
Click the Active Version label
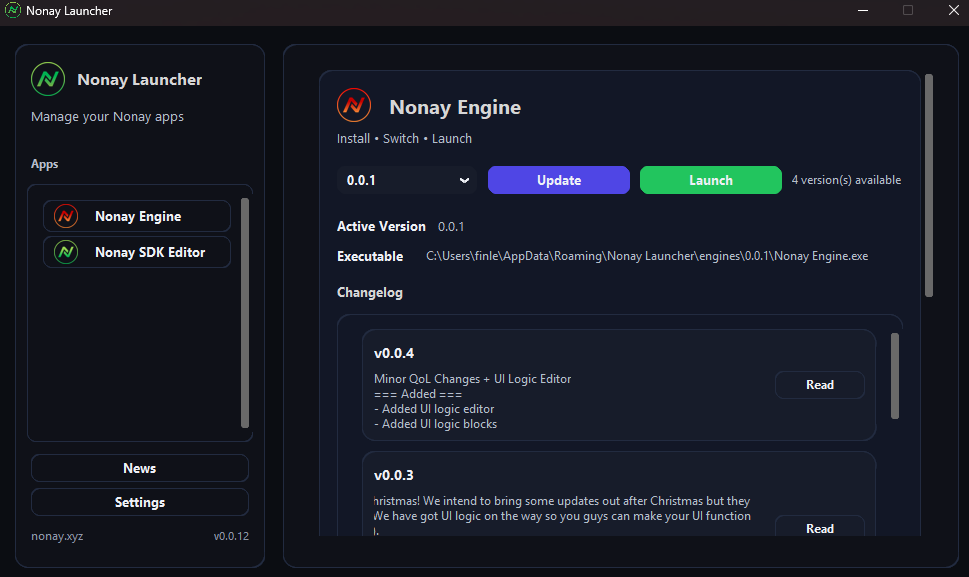point(381,227)
